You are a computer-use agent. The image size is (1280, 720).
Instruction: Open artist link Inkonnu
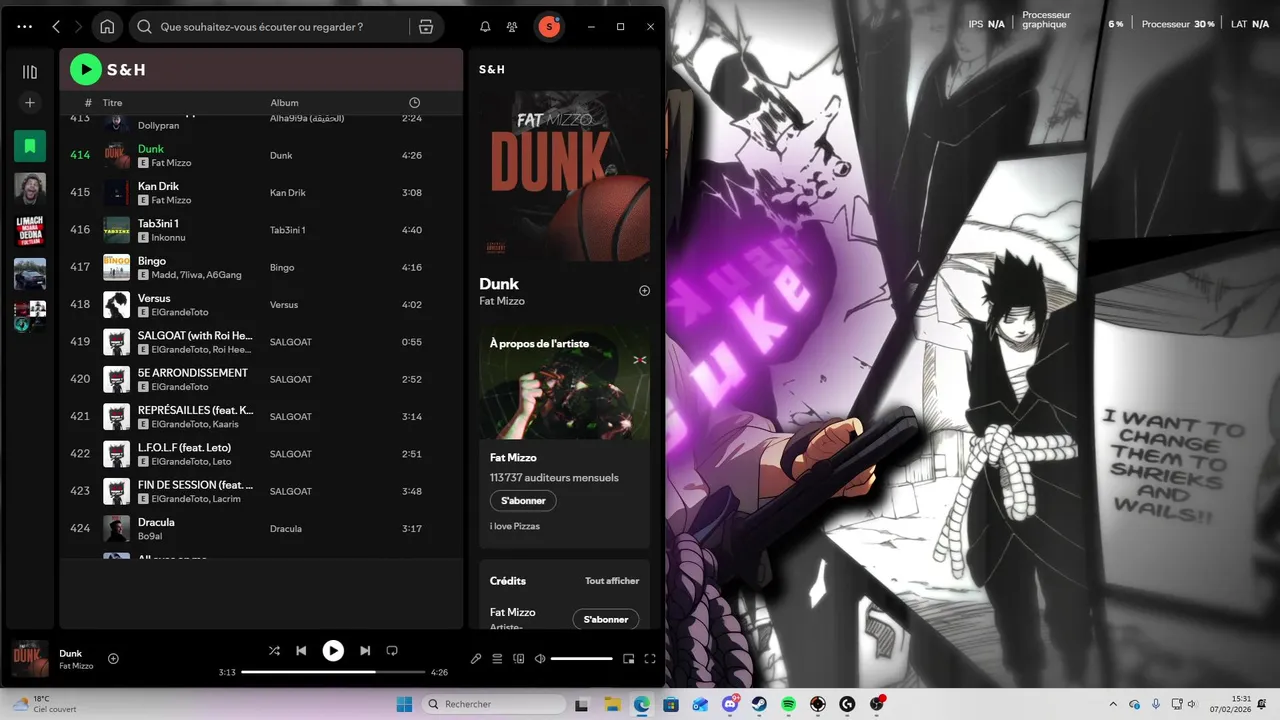coord(168,238)
